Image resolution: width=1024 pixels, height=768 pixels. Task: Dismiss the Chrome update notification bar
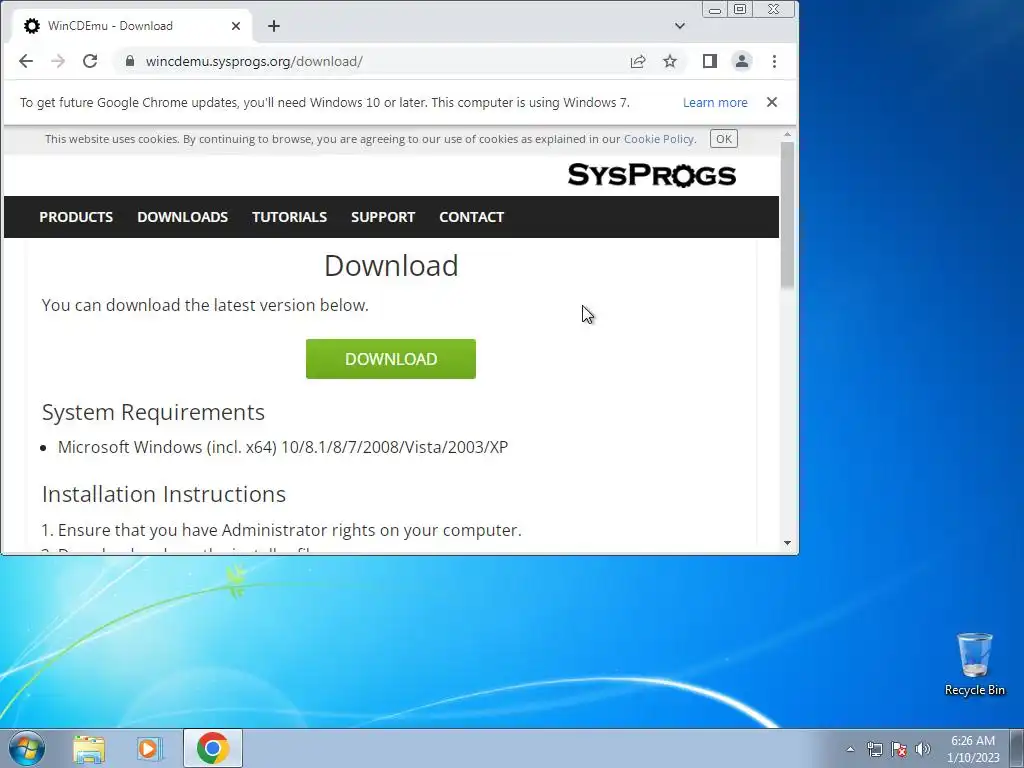tap(772, 102)
